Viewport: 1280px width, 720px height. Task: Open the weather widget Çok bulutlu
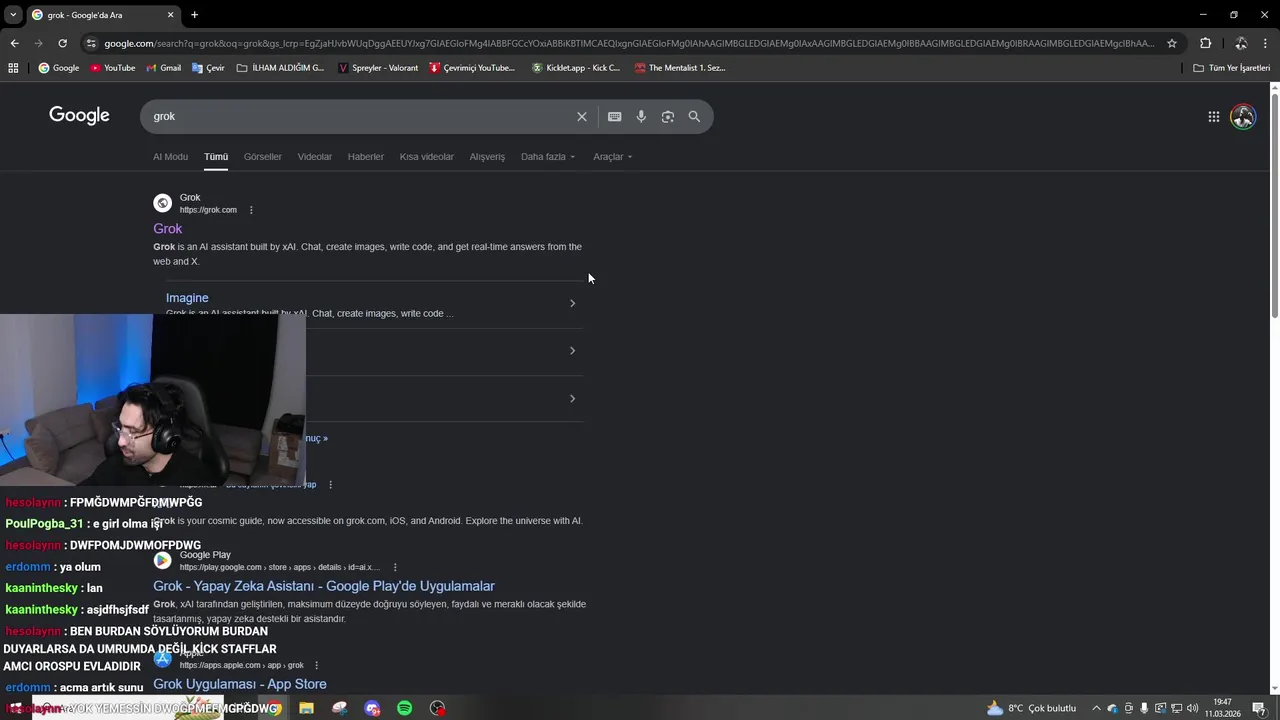1031,708
